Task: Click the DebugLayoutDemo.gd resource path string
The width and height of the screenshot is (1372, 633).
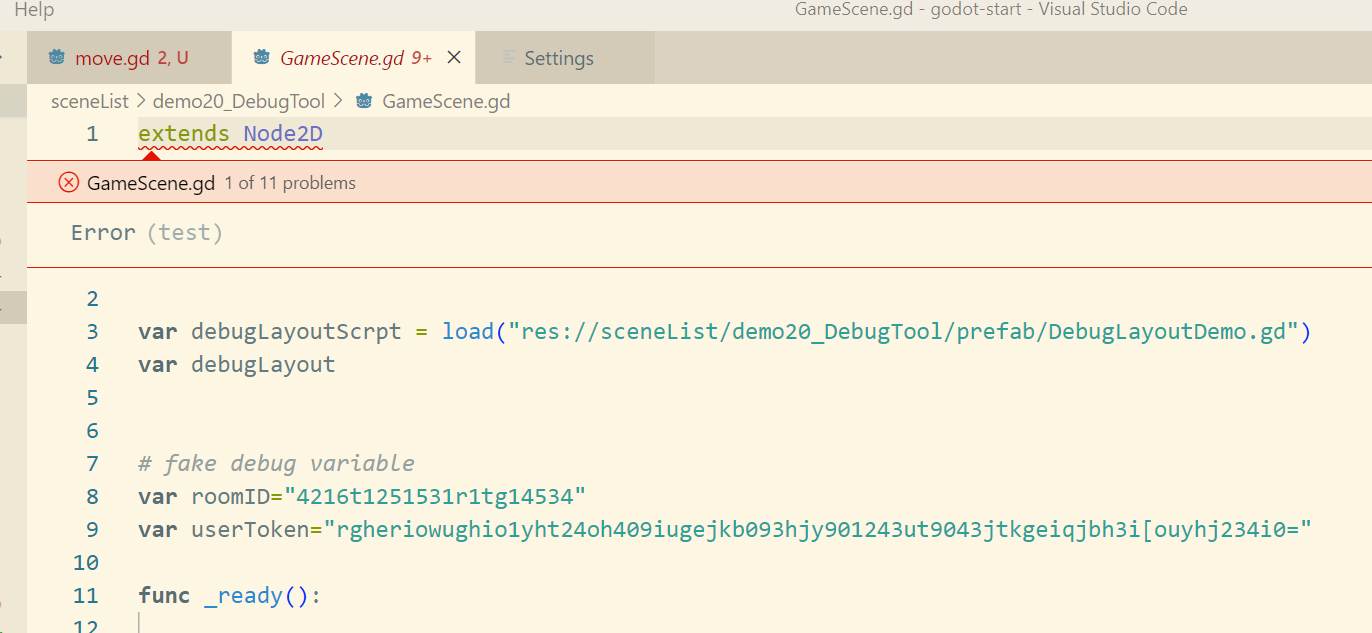Action: point(903,332)
